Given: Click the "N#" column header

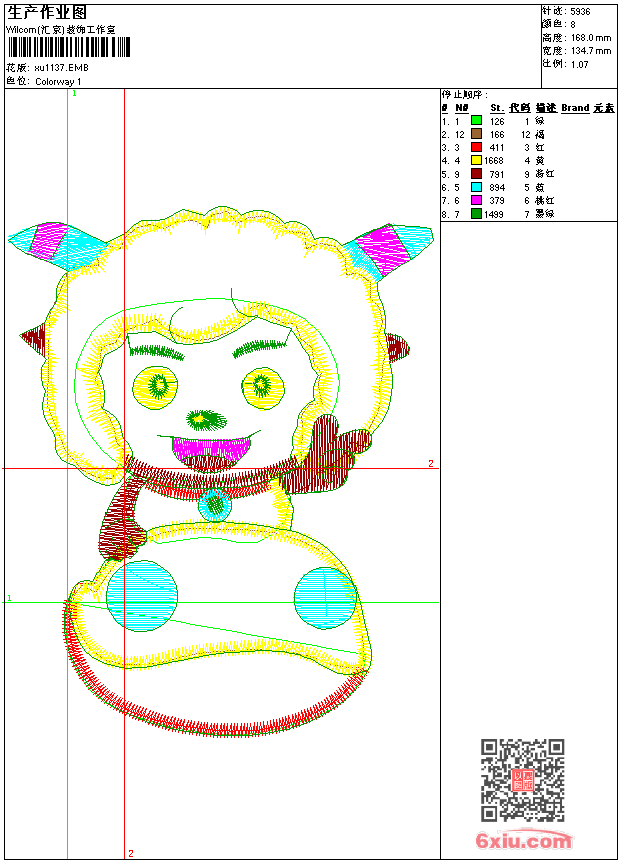Looking at the screenshot, I should [x=461, y=108].
